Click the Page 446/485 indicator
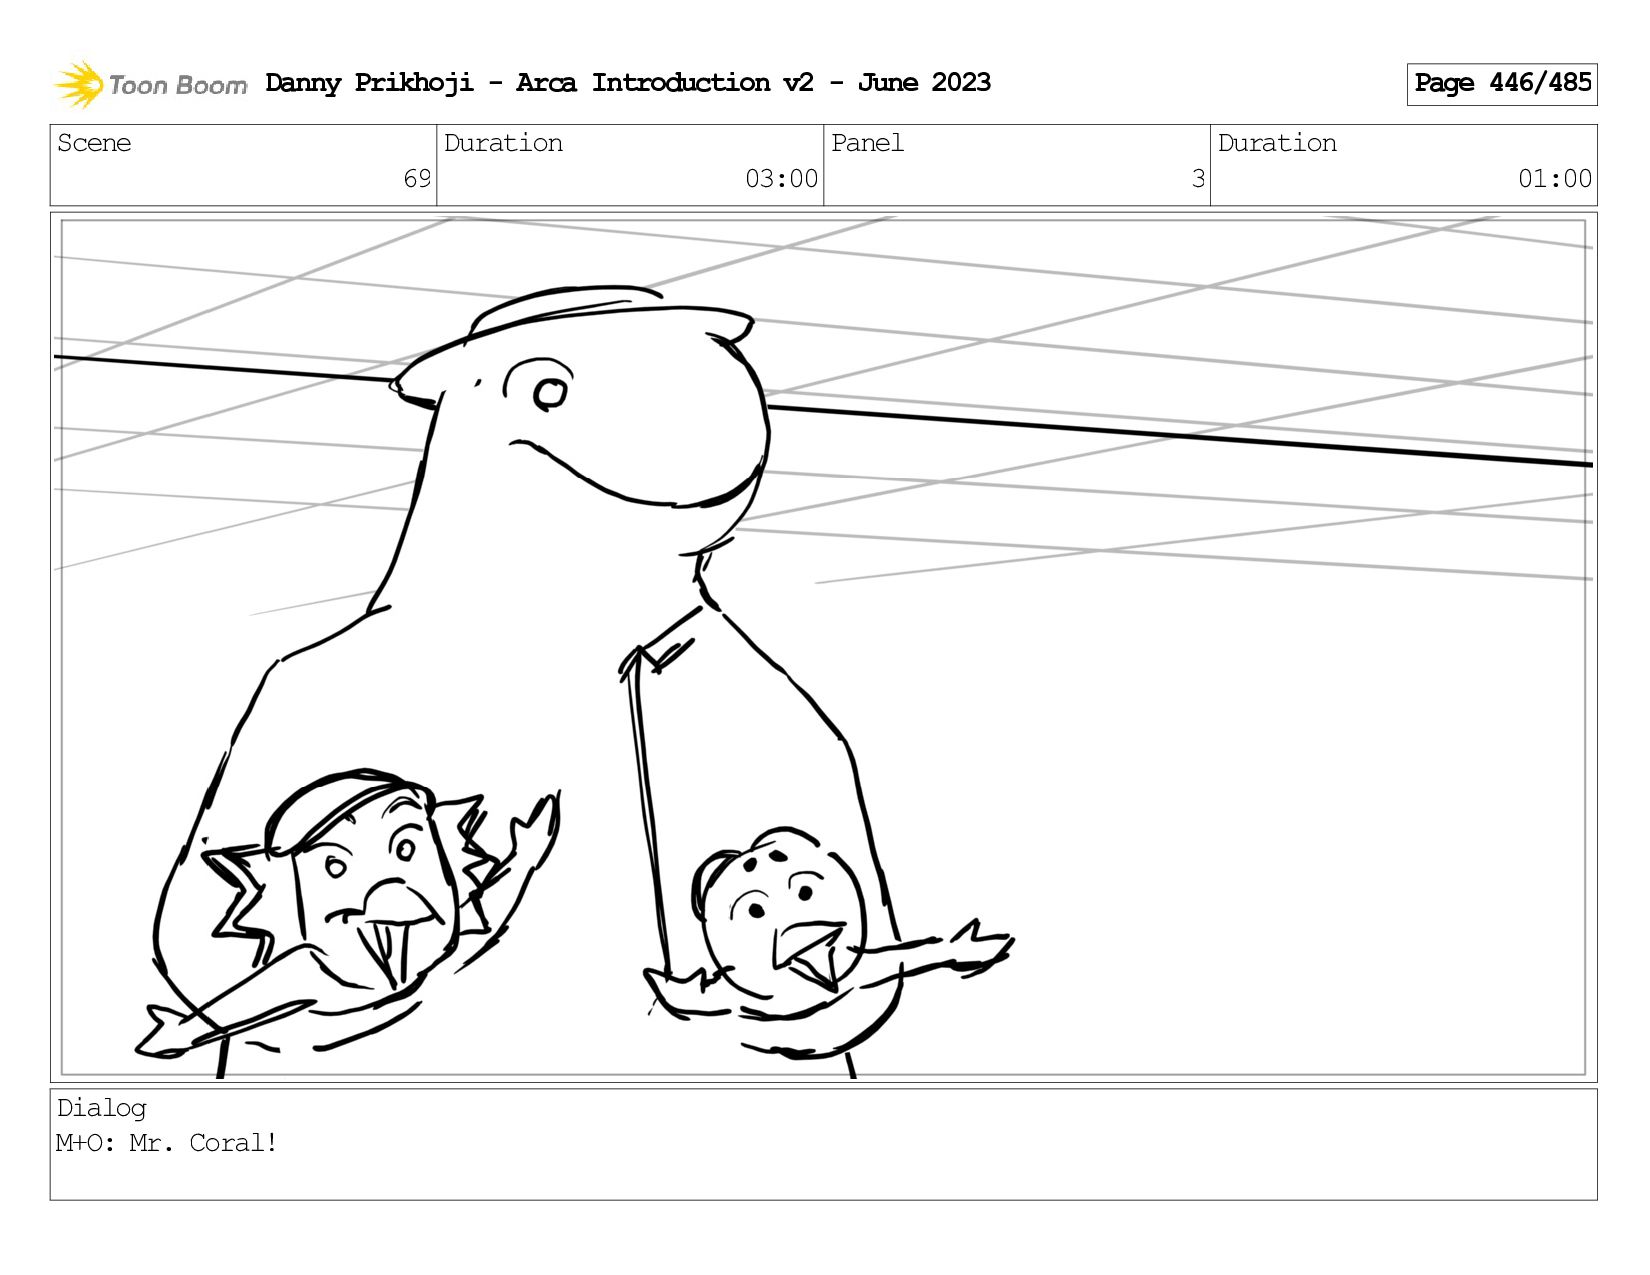The width and height of the screenshot is (1650, 1275). pos(1502,84)
